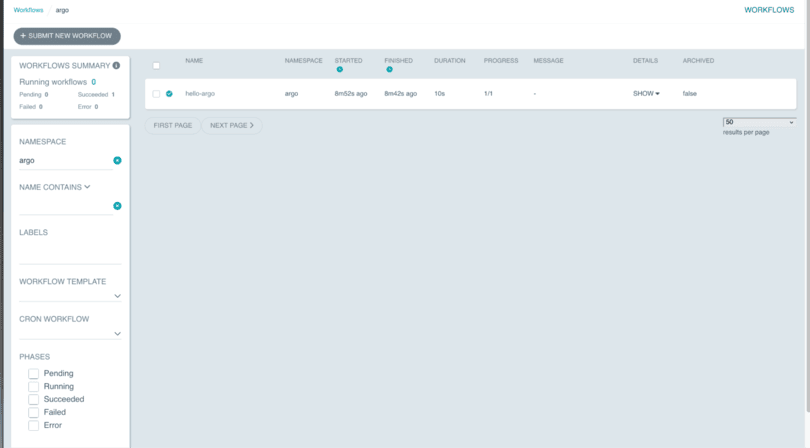Click the 1/1 progress value

[x=488, y=94]
